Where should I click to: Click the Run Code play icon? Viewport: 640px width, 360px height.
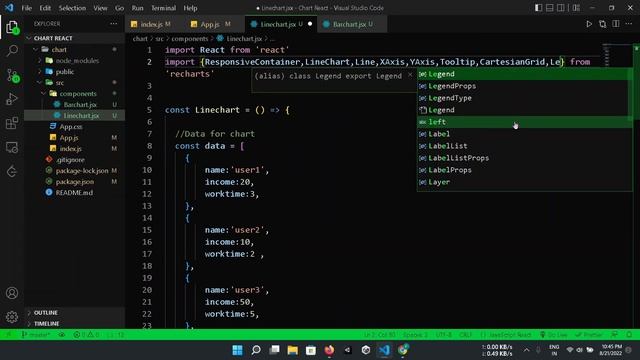pyautogui.click(x=589, y=24)
